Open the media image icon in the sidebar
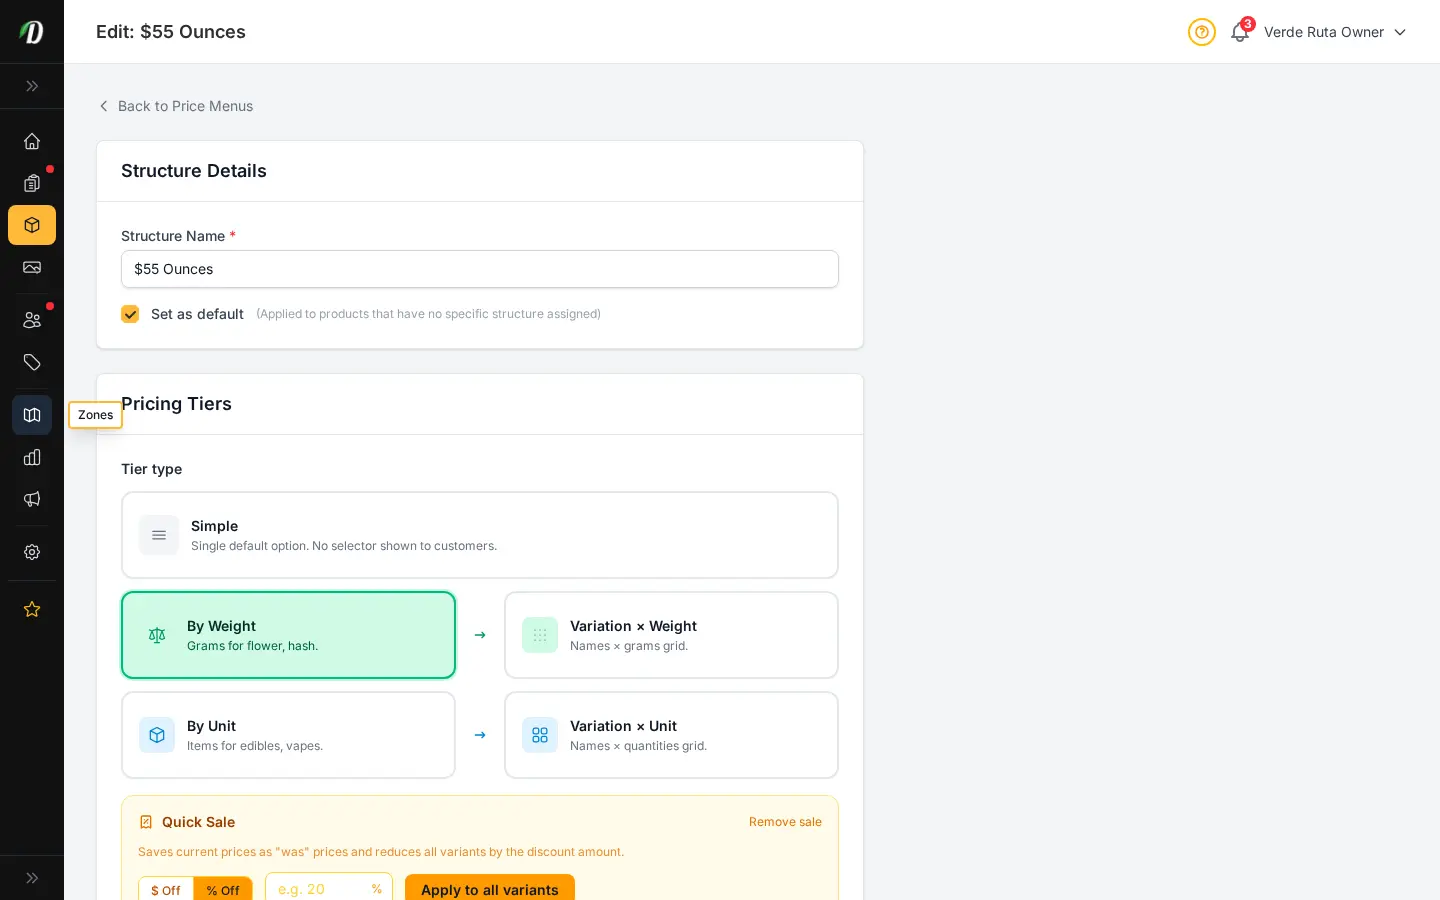Viewport: 1440px width, 900px height. (32, 267)
